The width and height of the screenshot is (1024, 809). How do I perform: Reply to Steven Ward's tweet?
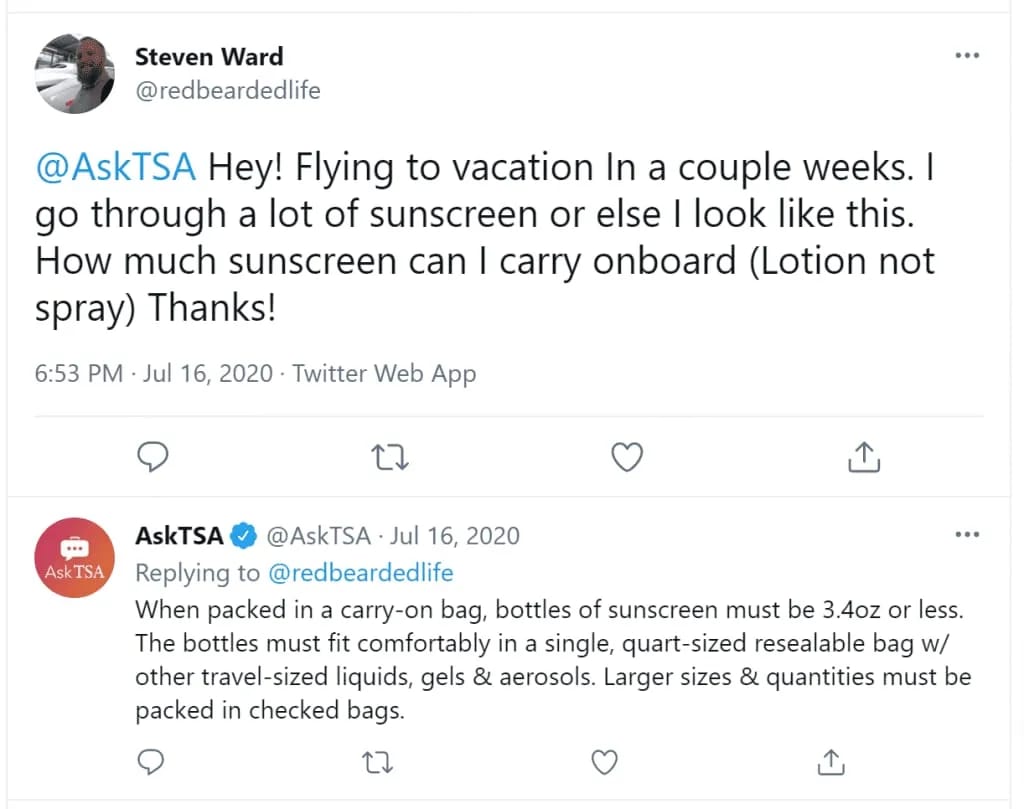pos(151,458)
